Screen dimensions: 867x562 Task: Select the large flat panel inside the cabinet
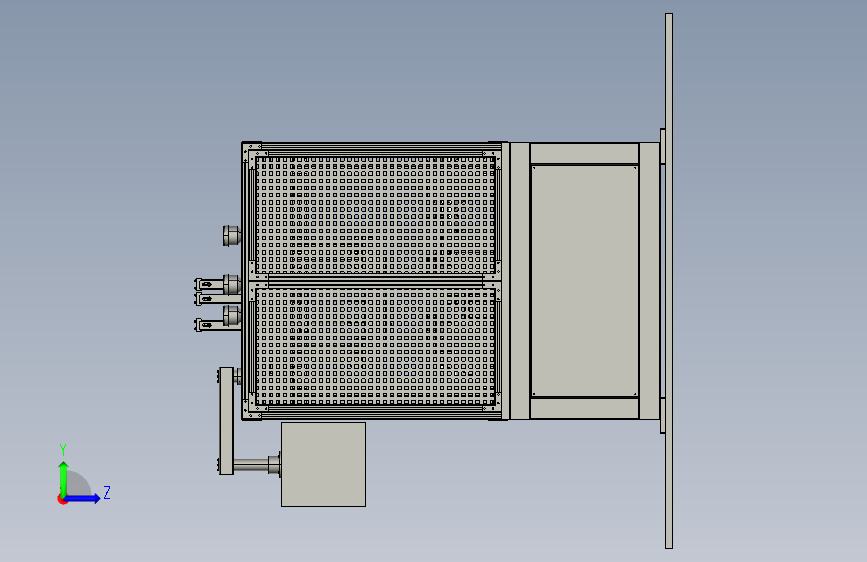tap(584, 280)
